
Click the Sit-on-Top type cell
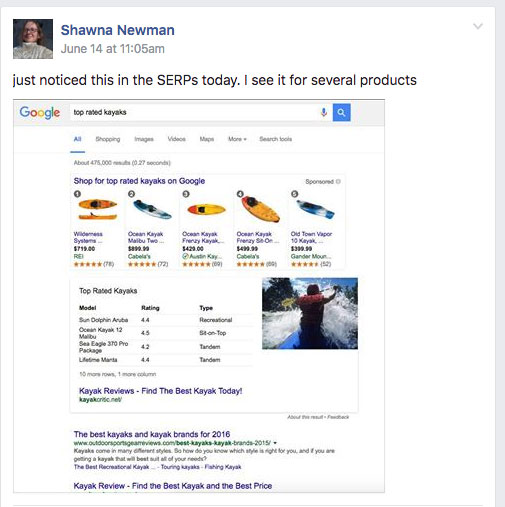(213, 333)
